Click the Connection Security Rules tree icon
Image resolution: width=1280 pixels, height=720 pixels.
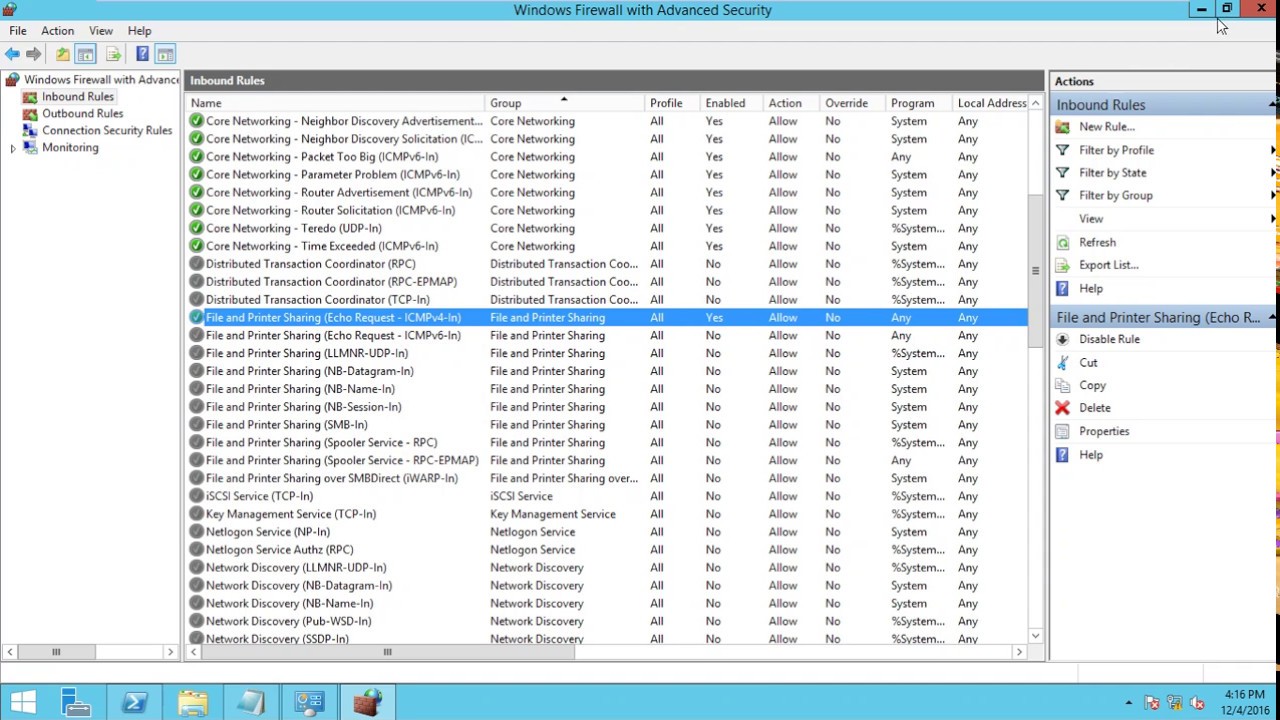tap(30, 130)
